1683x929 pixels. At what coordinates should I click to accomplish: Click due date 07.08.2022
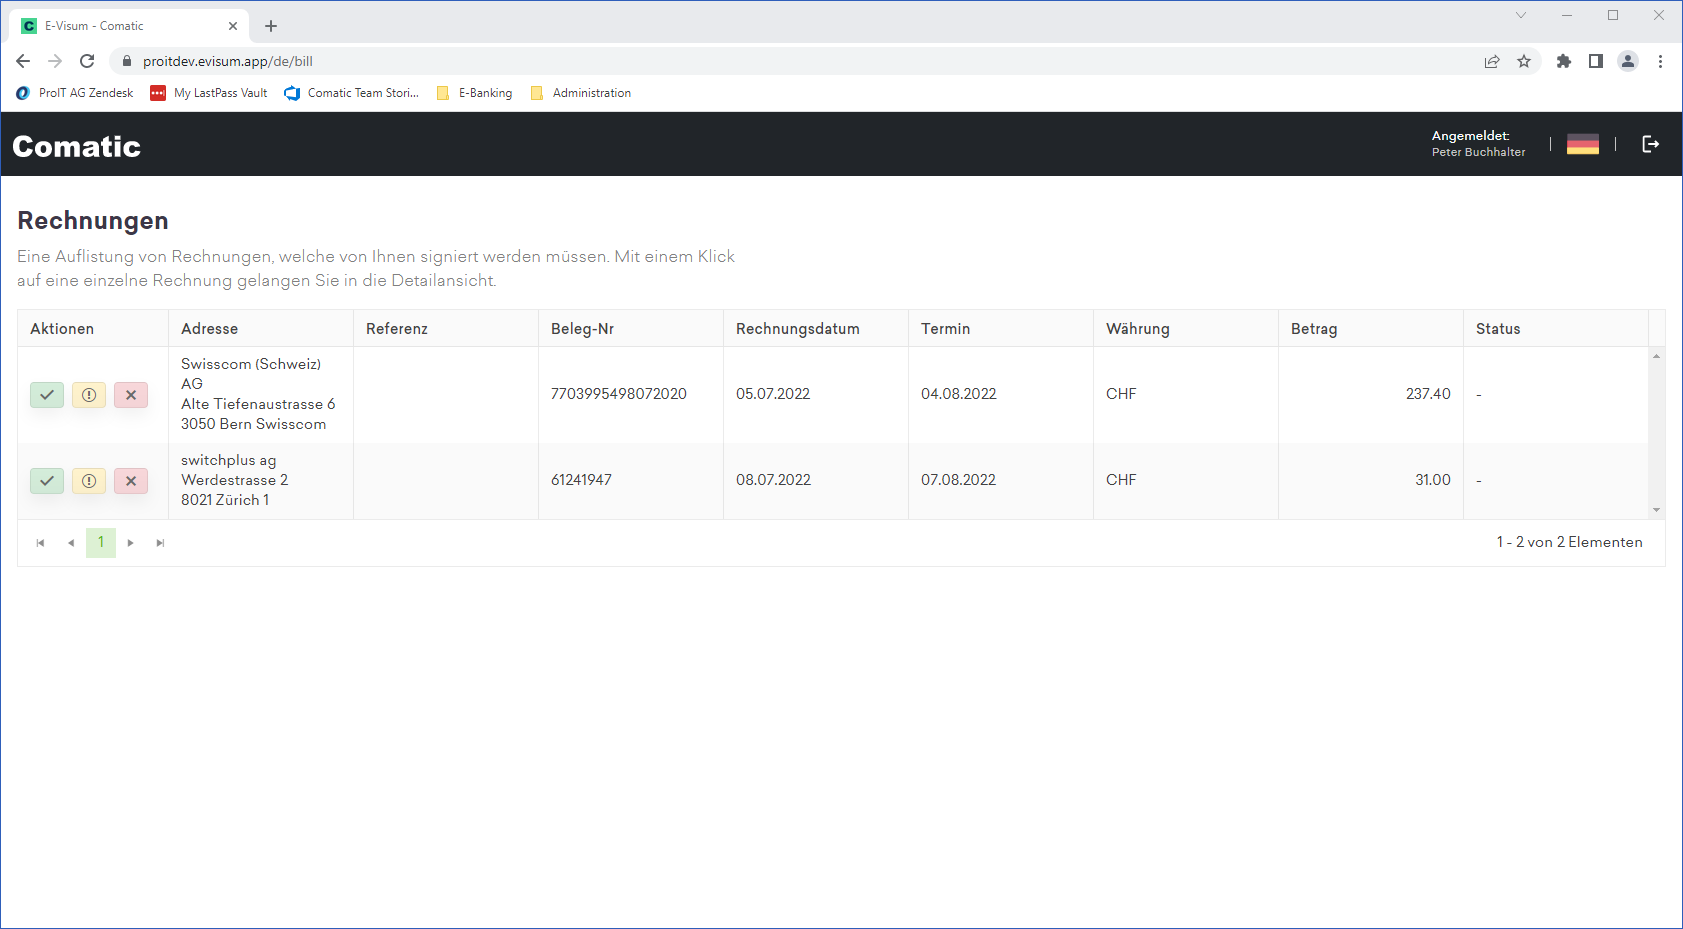[x=959, y=480]
